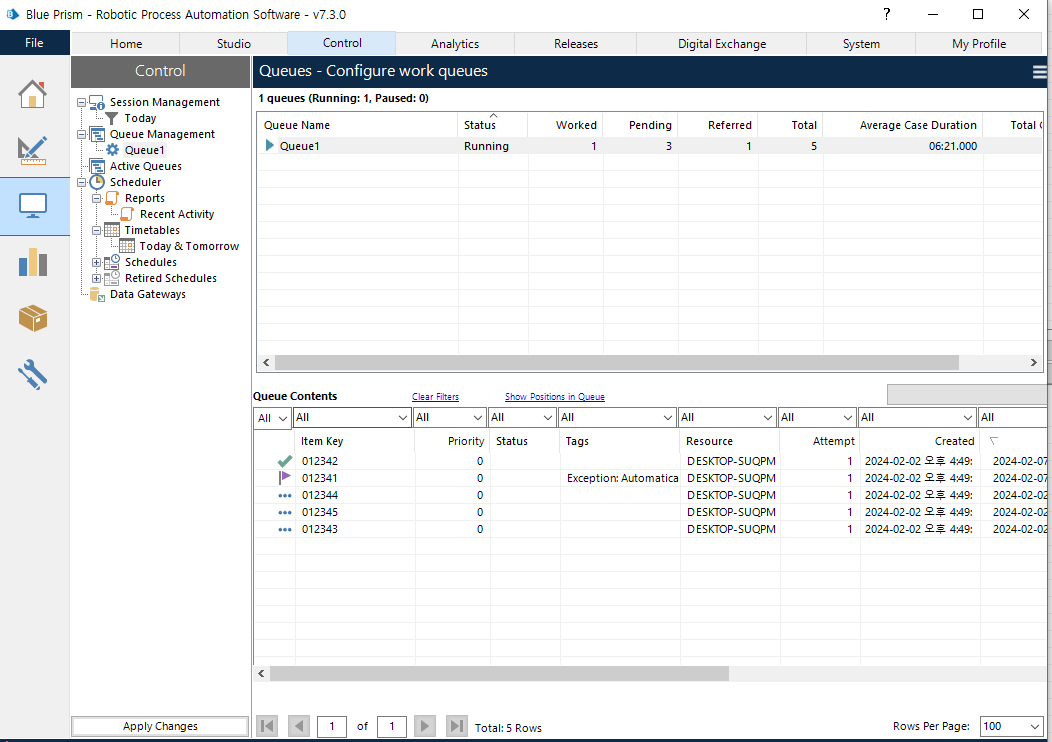1052x742 pixels.
Task: Click Apply Changes button
Action: click(160, 726)
